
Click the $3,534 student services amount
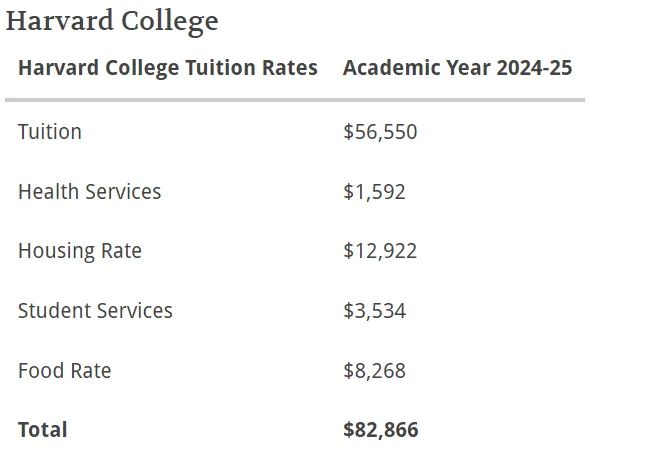coord(374,311)
